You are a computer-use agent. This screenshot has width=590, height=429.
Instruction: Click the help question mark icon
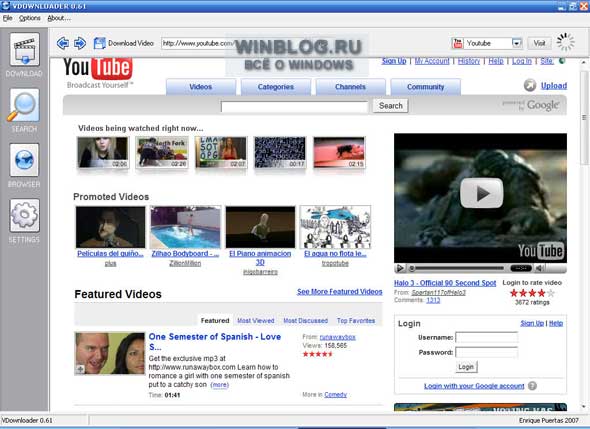point(532,386)
